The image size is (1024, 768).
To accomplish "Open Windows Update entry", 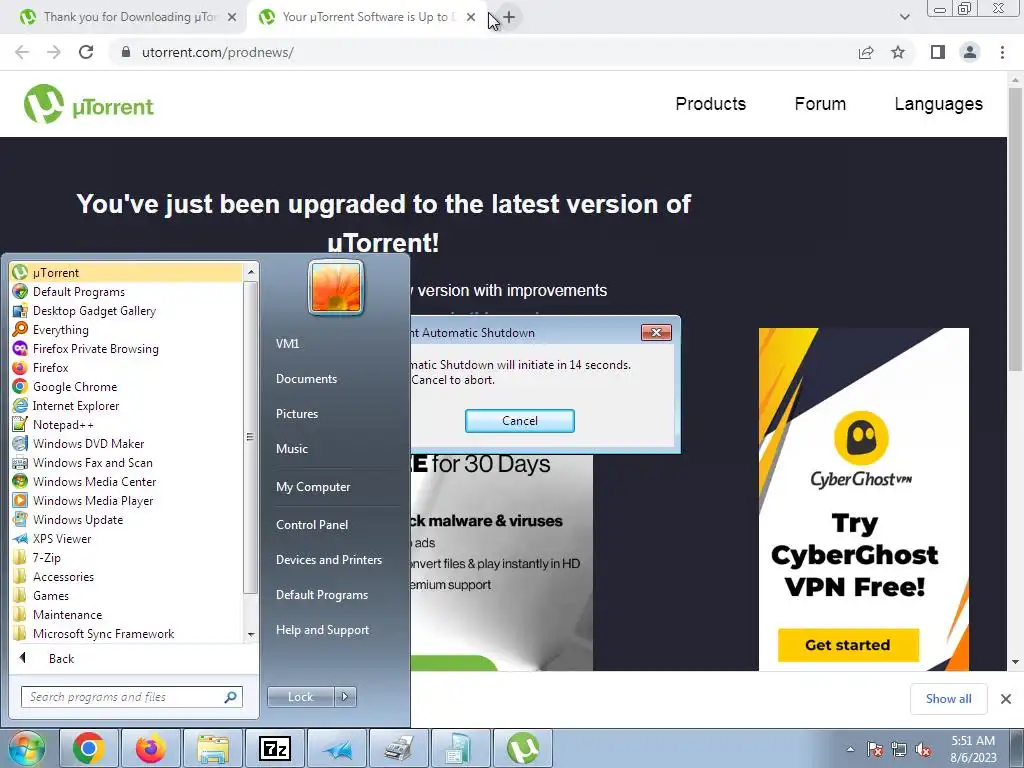I will [126, 519].
